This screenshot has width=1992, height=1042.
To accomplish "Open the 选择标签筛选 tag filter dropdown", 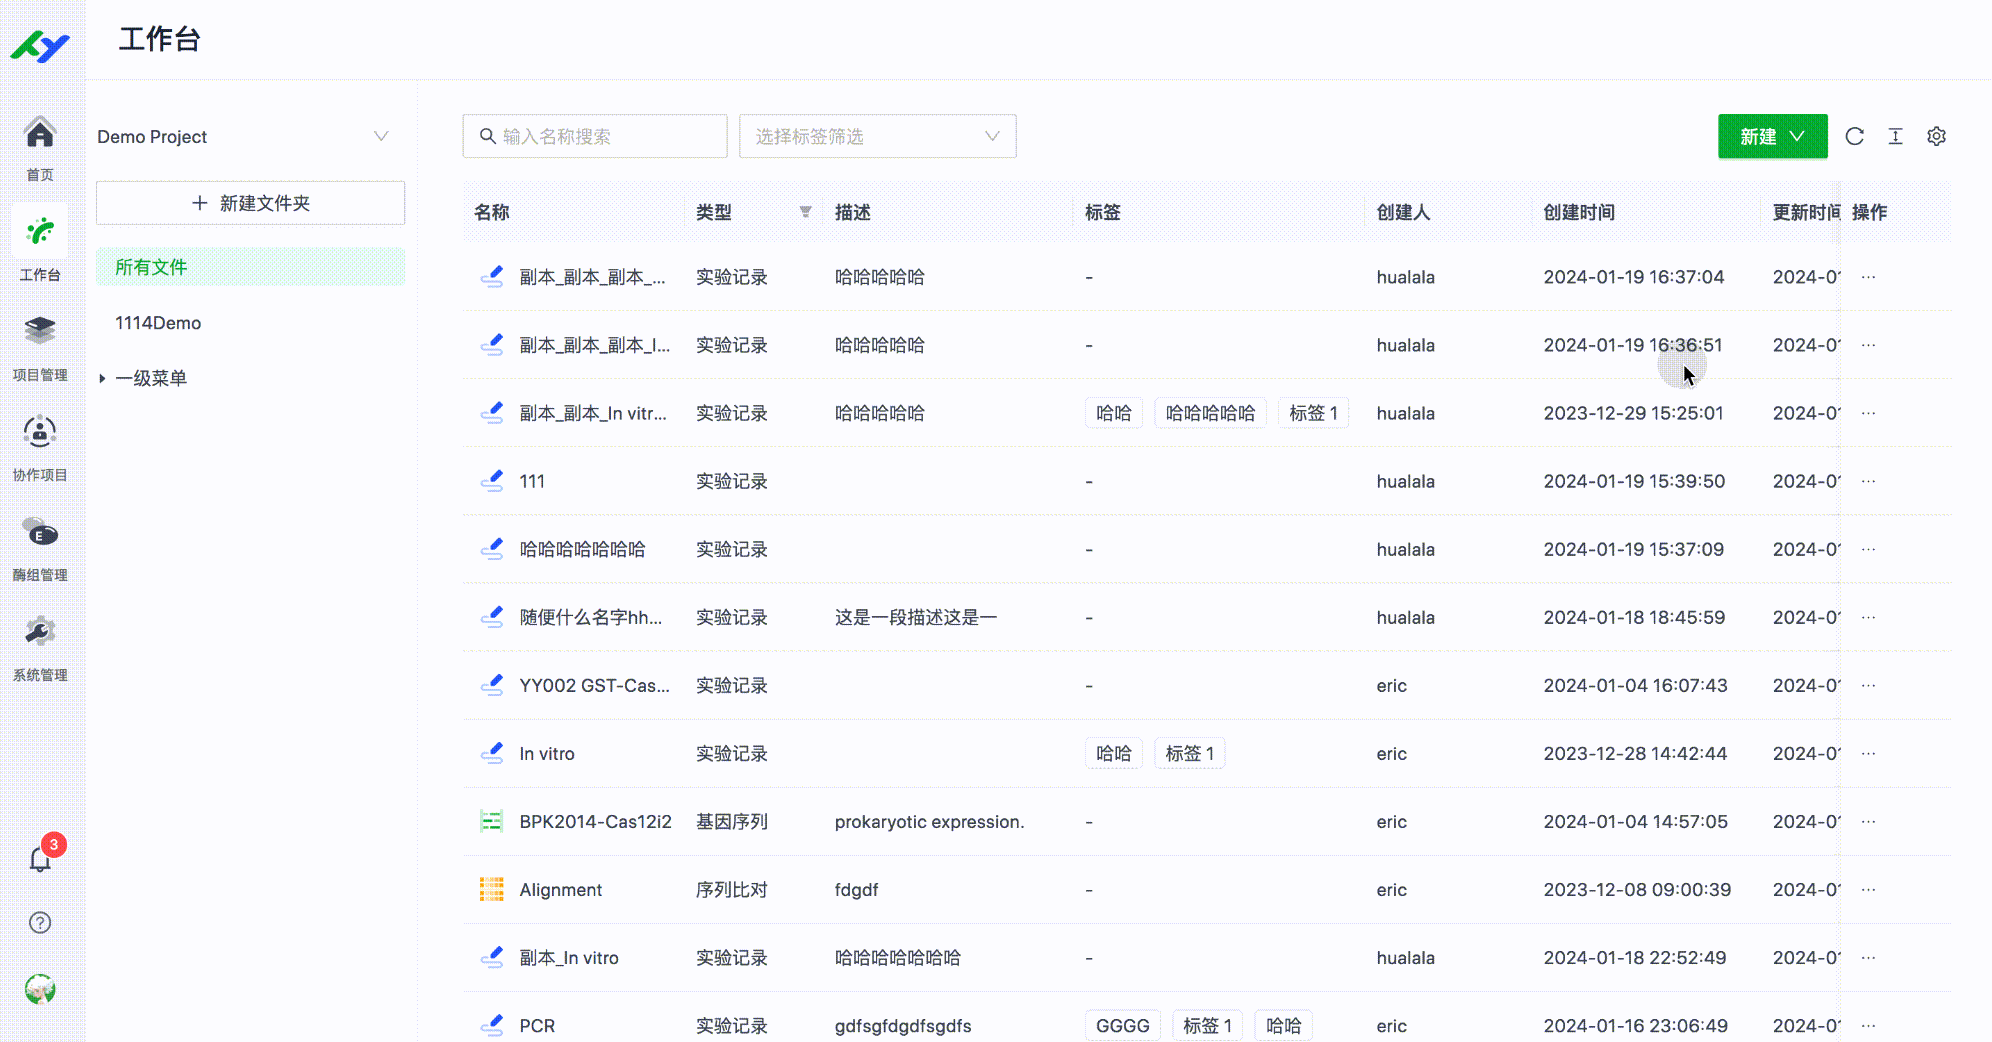I will click(x=877, y=136).
